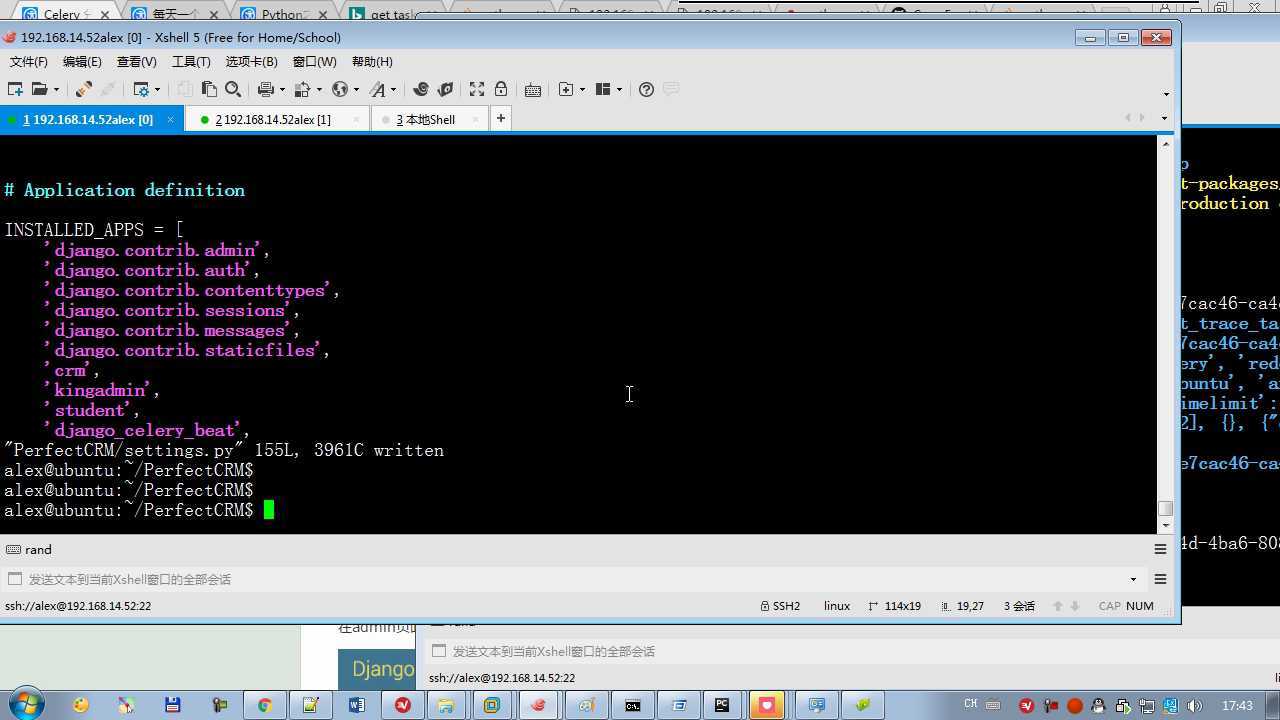The width and height of the screenshot is (1280, 720).
Task: Click the New session toolbar icon
Action: (x=15, y=89)
